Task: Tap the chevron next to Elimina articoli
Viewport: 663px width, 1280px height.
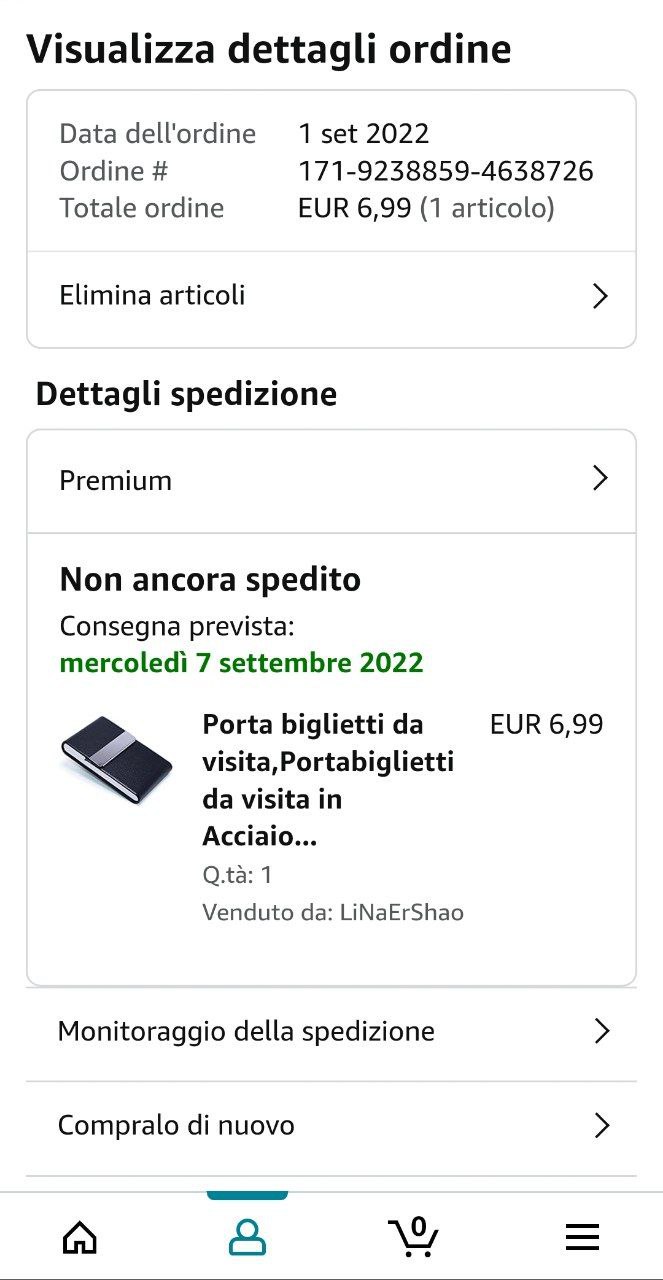Action: [600, 296]
